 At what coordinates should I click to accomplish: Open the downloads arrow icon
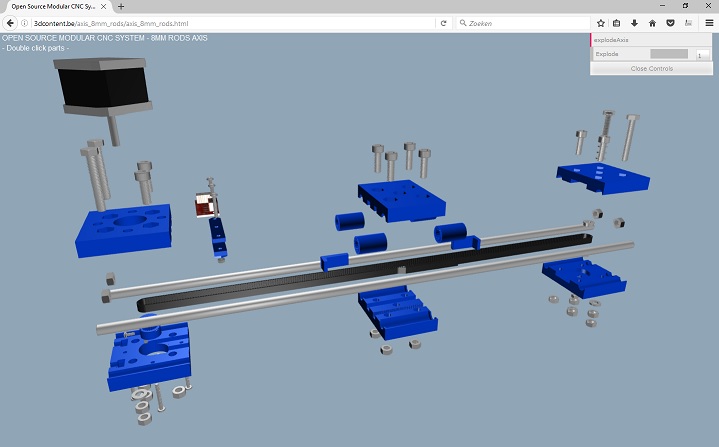(634, 23)
